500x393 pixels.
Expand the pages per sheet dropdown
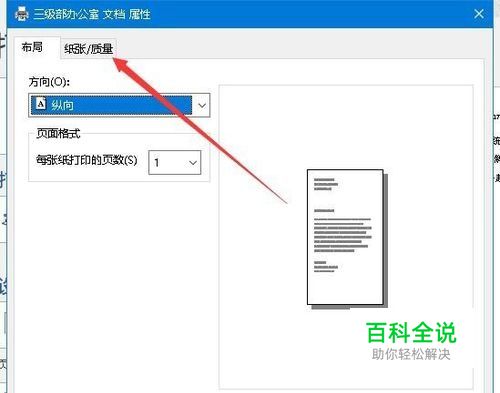(x=175, y=162)
